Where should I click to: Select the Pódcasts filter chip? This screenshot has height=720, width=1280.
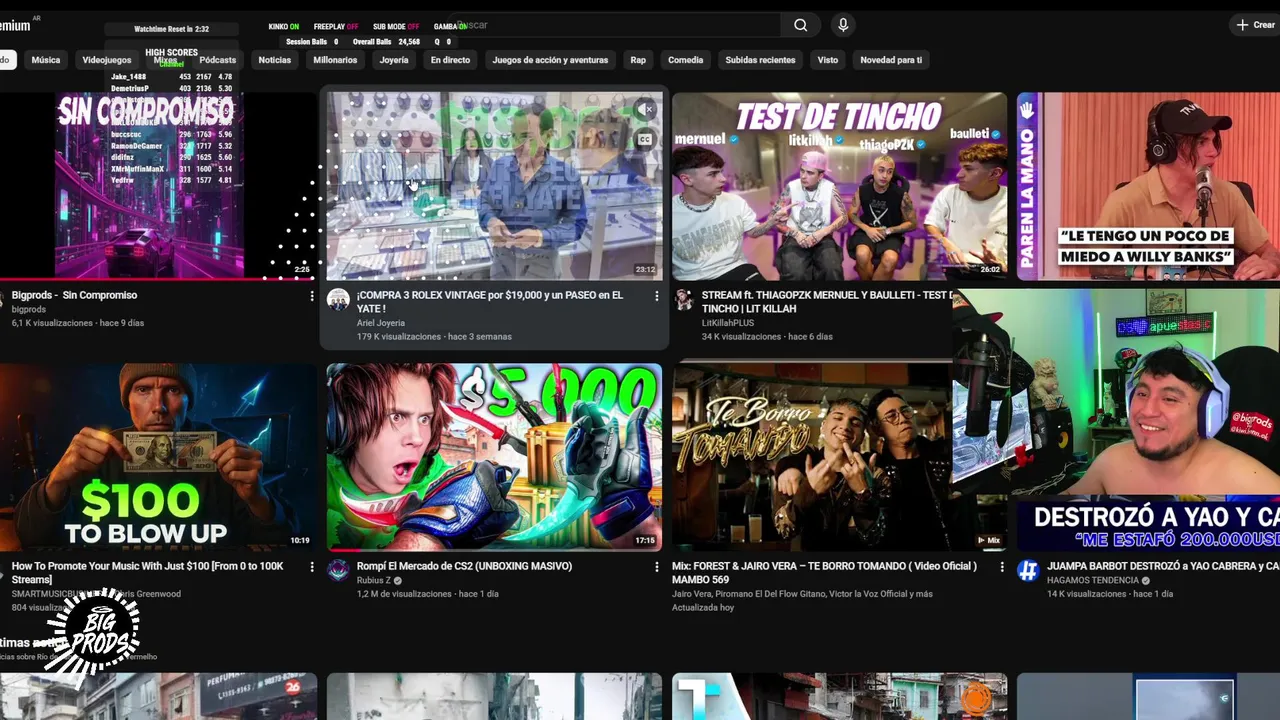(217, 60)
